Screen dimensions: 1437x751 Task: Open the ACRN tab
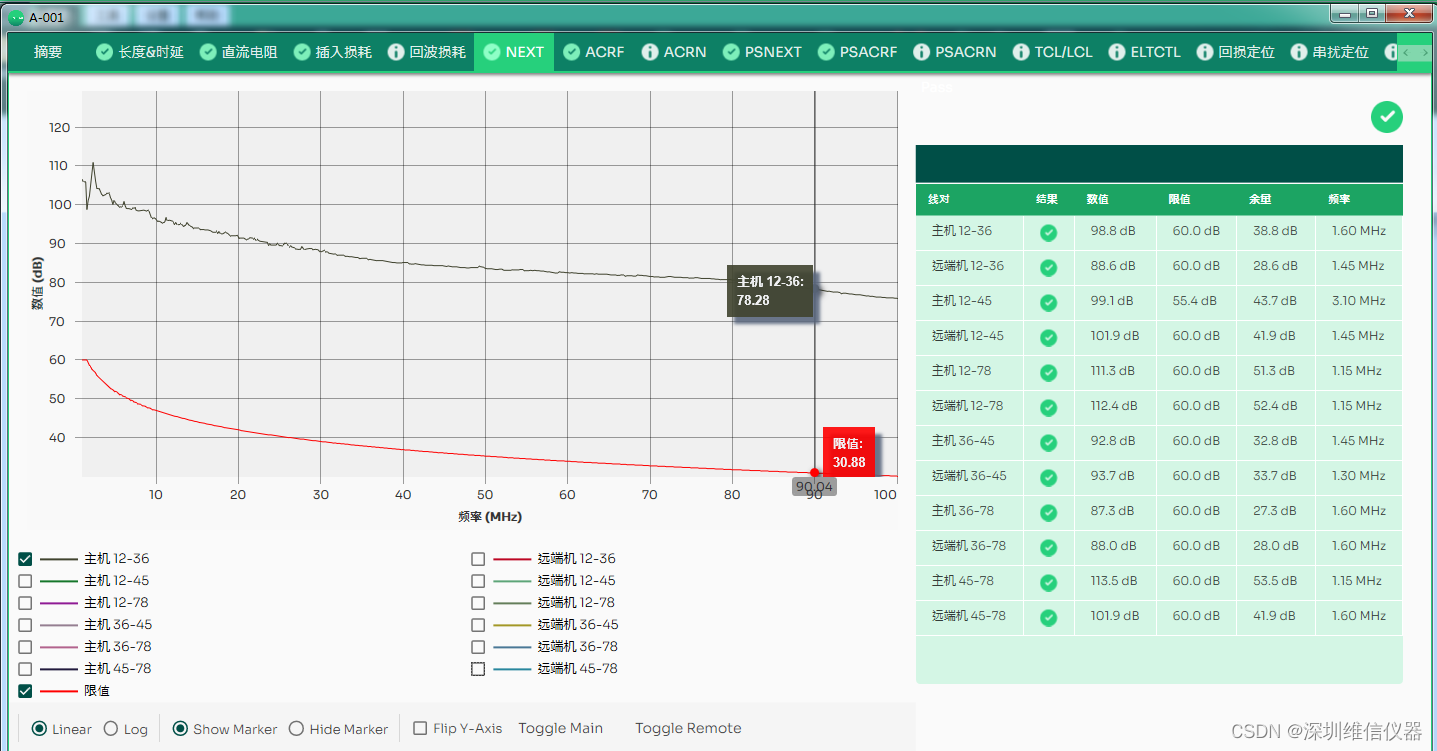(x=673, y=52)
